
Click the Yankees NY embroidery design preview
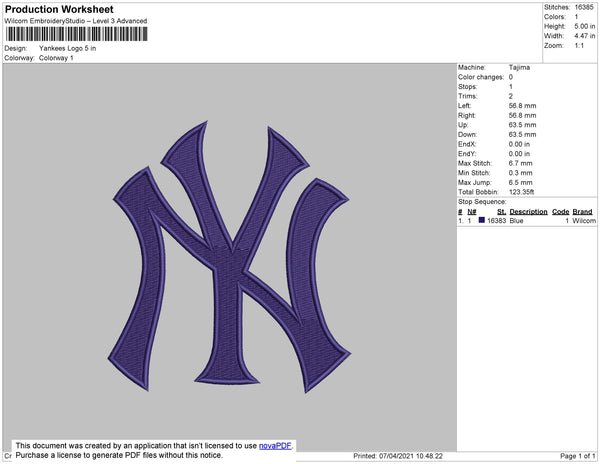point(229,257)
